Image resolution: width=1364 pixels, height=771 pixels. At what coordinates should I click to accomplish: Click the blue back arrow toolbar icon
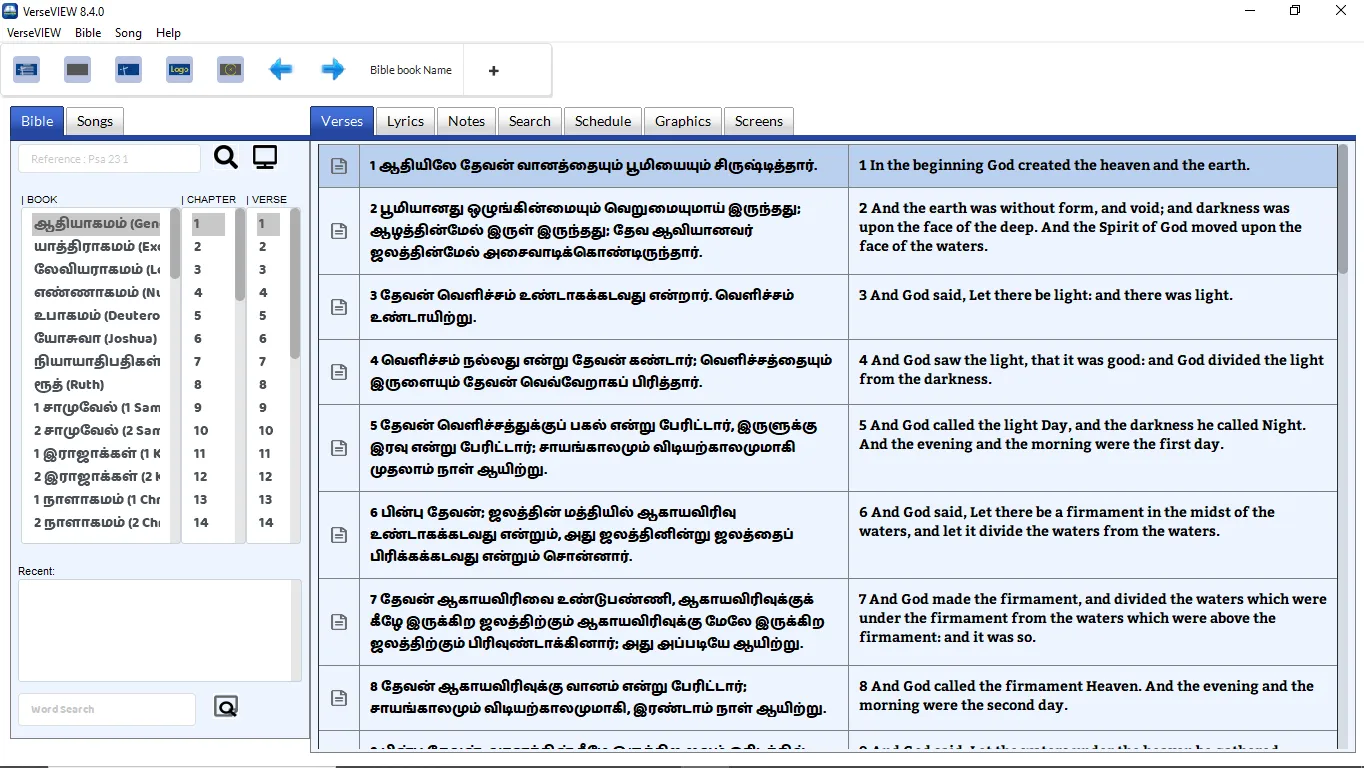[x=281, y=69]
